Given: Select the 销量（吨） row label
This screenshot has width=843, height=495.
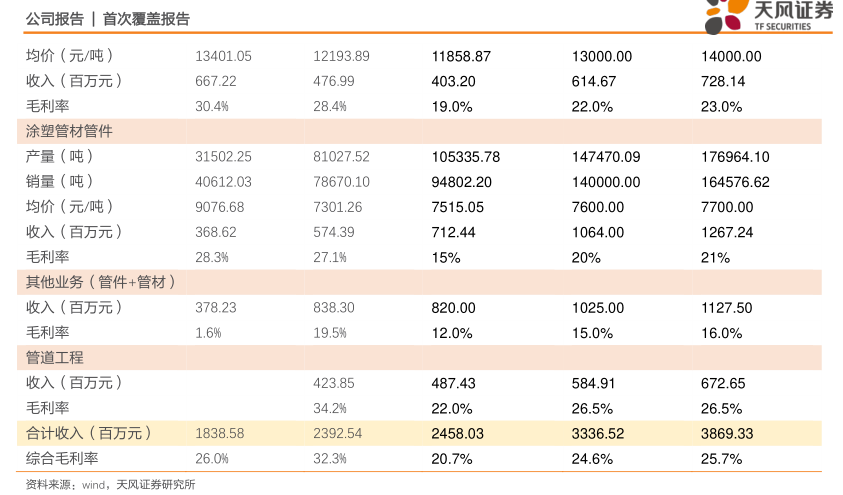Looking at the screenshot, I should [59, 181].
